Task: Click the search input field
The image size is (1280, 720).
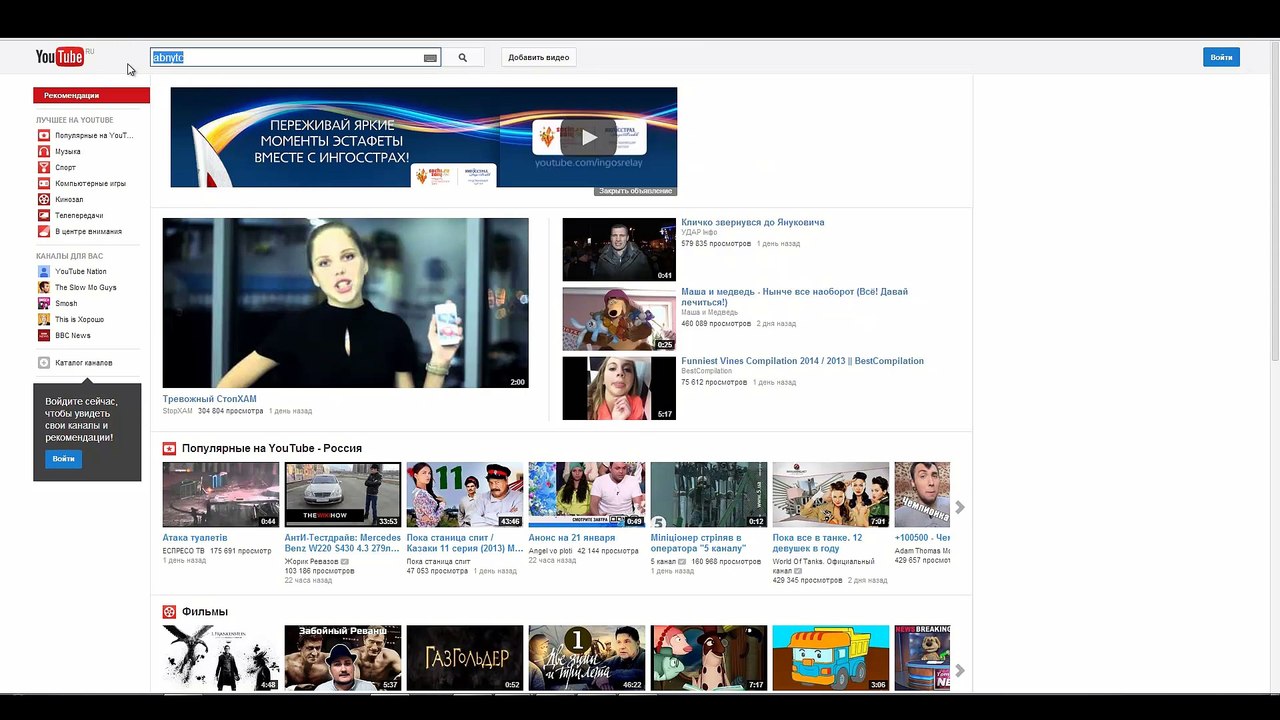Action: click(x=287, y=58)
